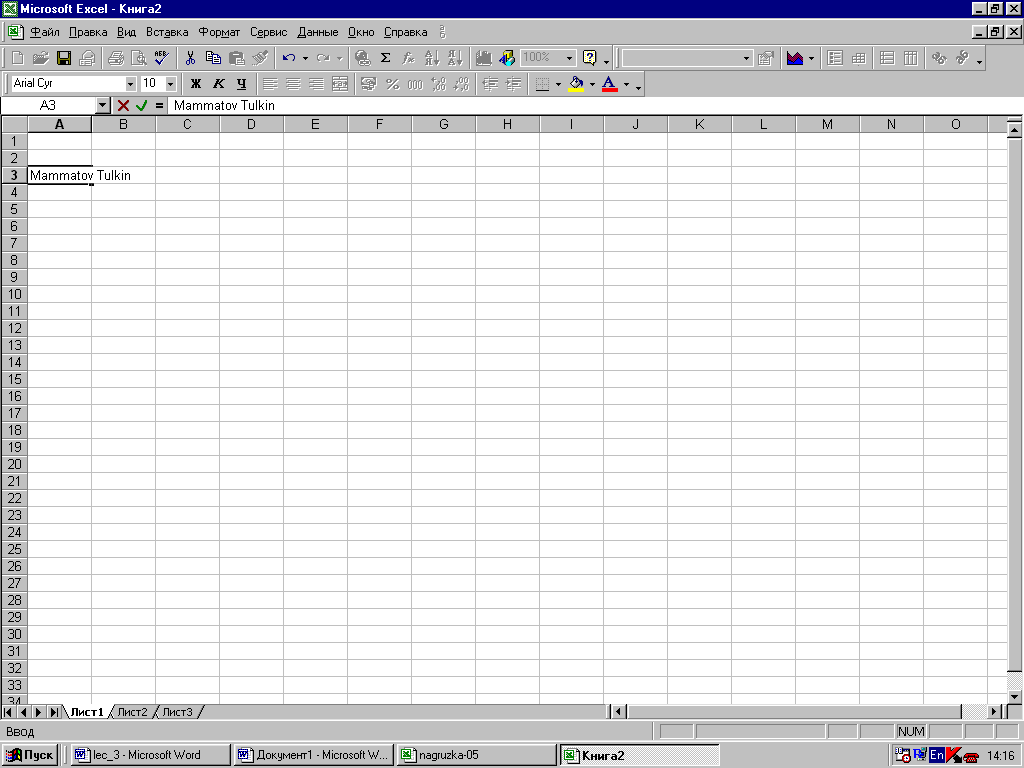The width and height of the screenshot is (1024, 768).
Task: Open the 100% zoom dropdown
Action: click(569, 58)
